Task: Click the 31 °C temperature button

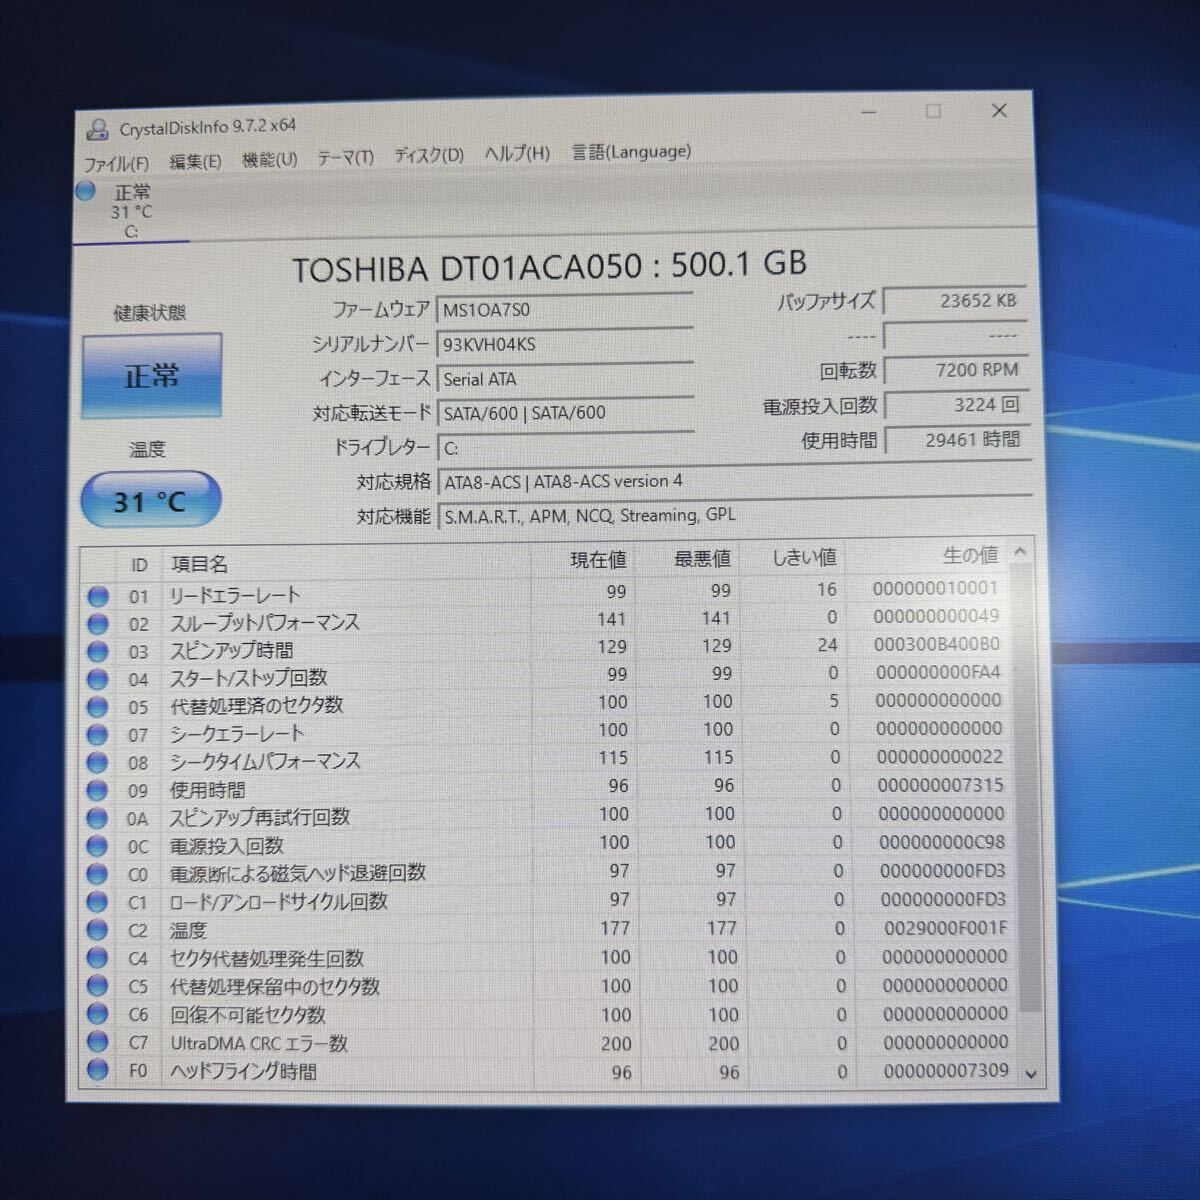Action: (x=150, y=500)
